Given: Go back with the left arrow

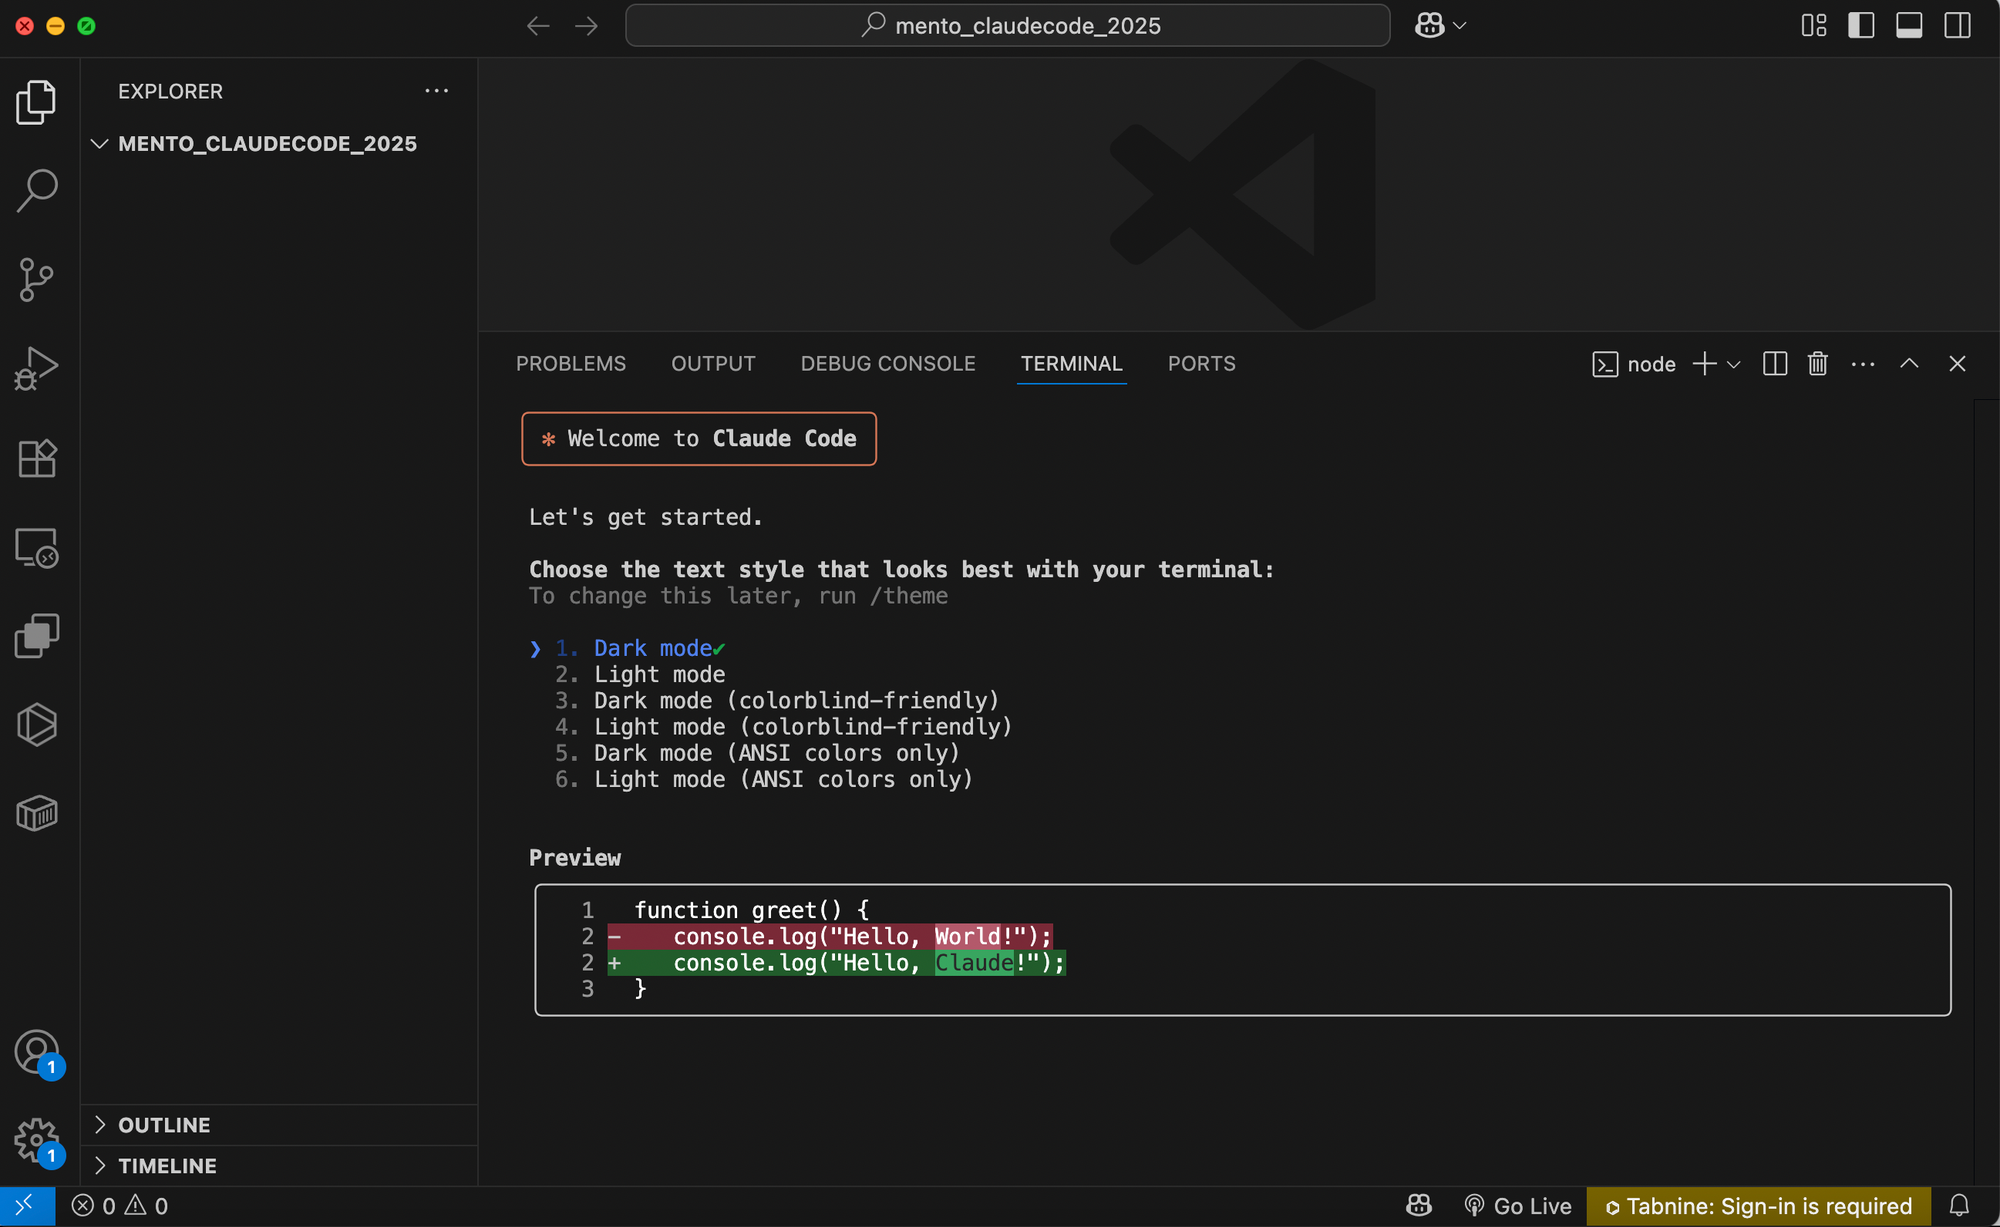Looking at the screenshot, I should click(x=538, y=26).
